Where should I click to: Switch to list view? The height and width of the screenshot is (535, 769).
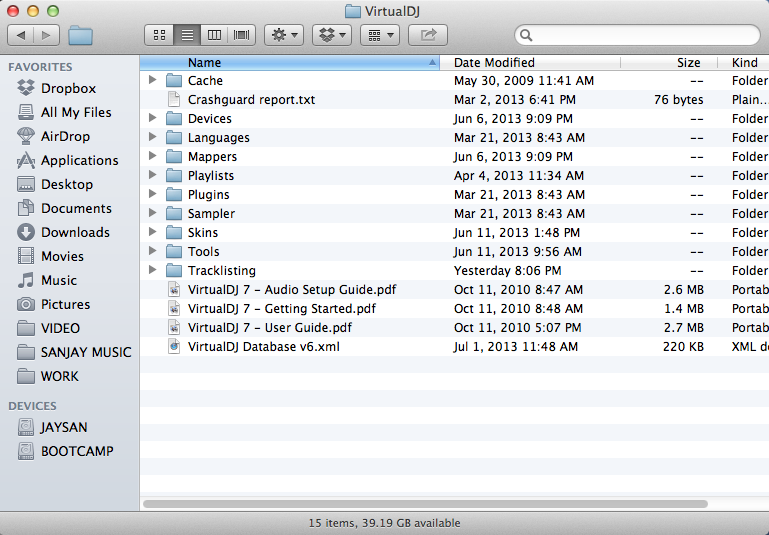[187, 35]
